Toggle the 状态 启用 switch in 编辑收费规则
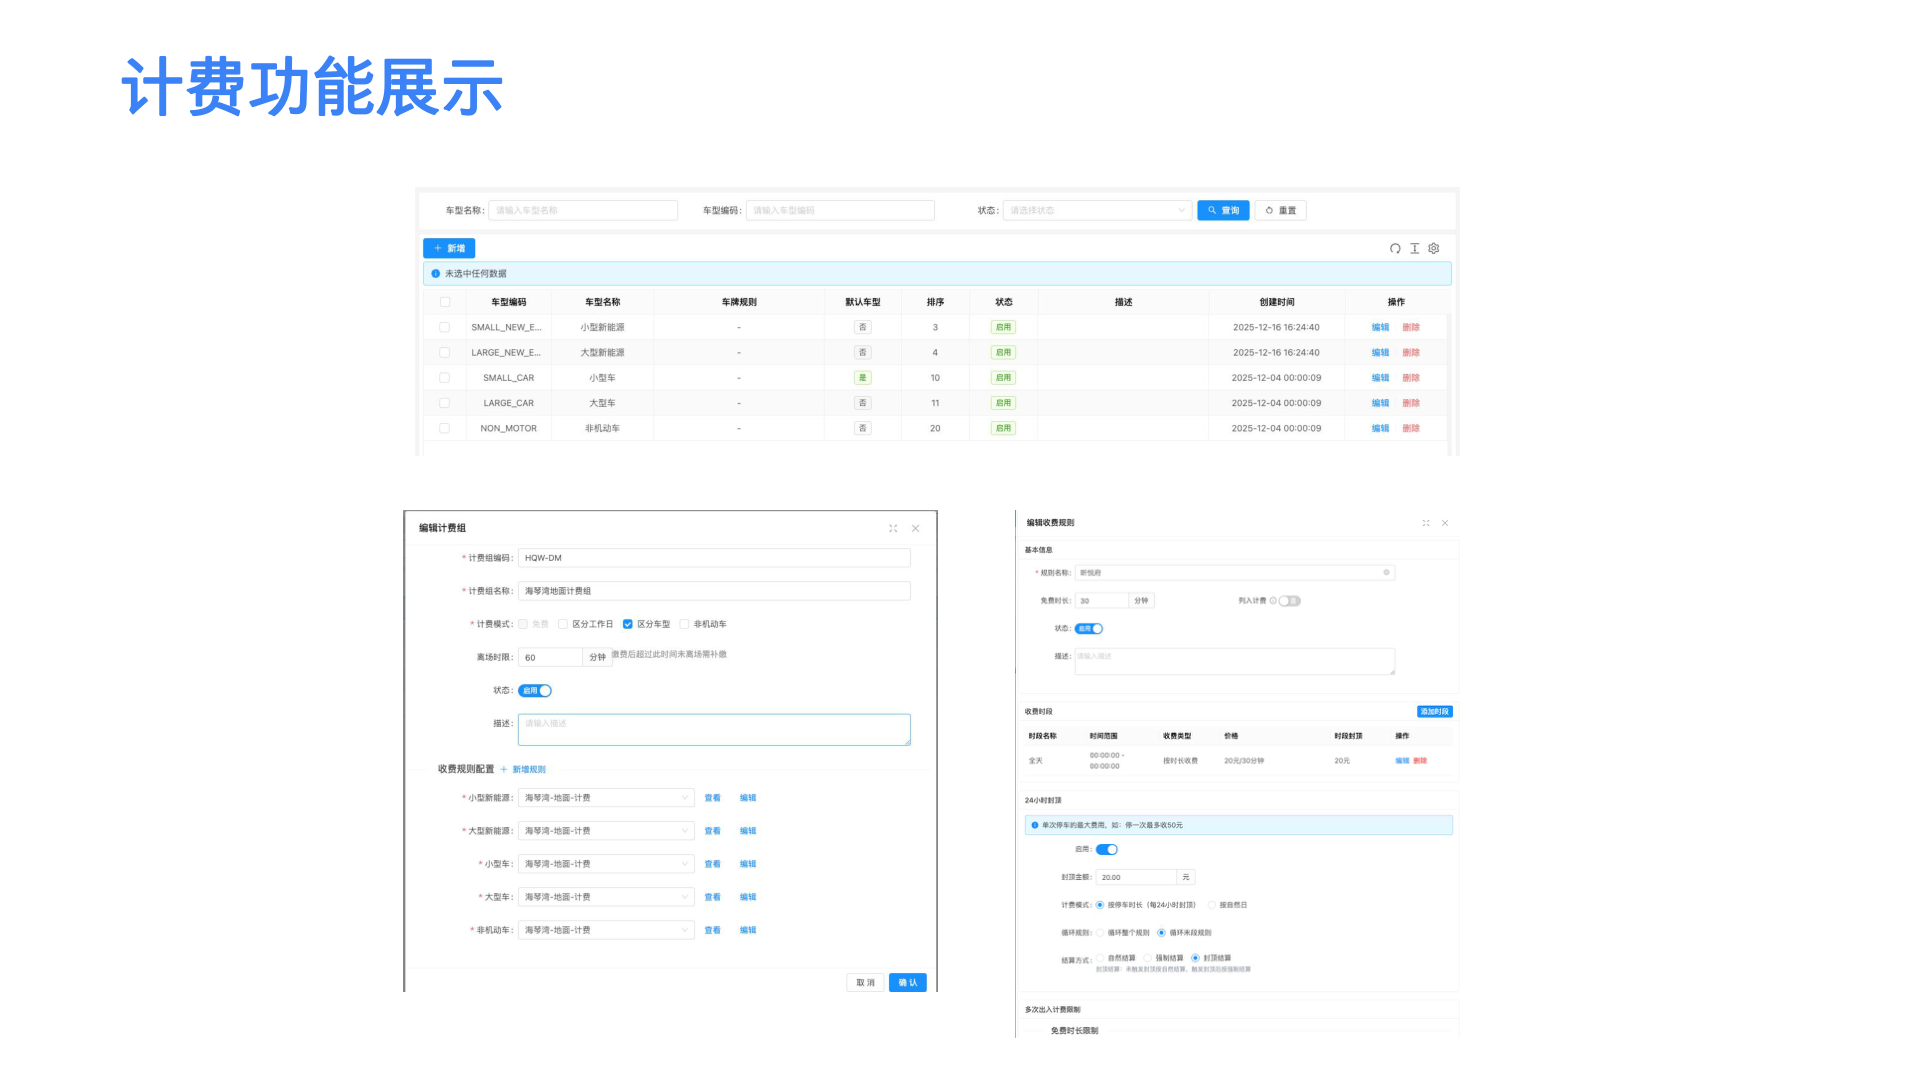 (1089, 628)
